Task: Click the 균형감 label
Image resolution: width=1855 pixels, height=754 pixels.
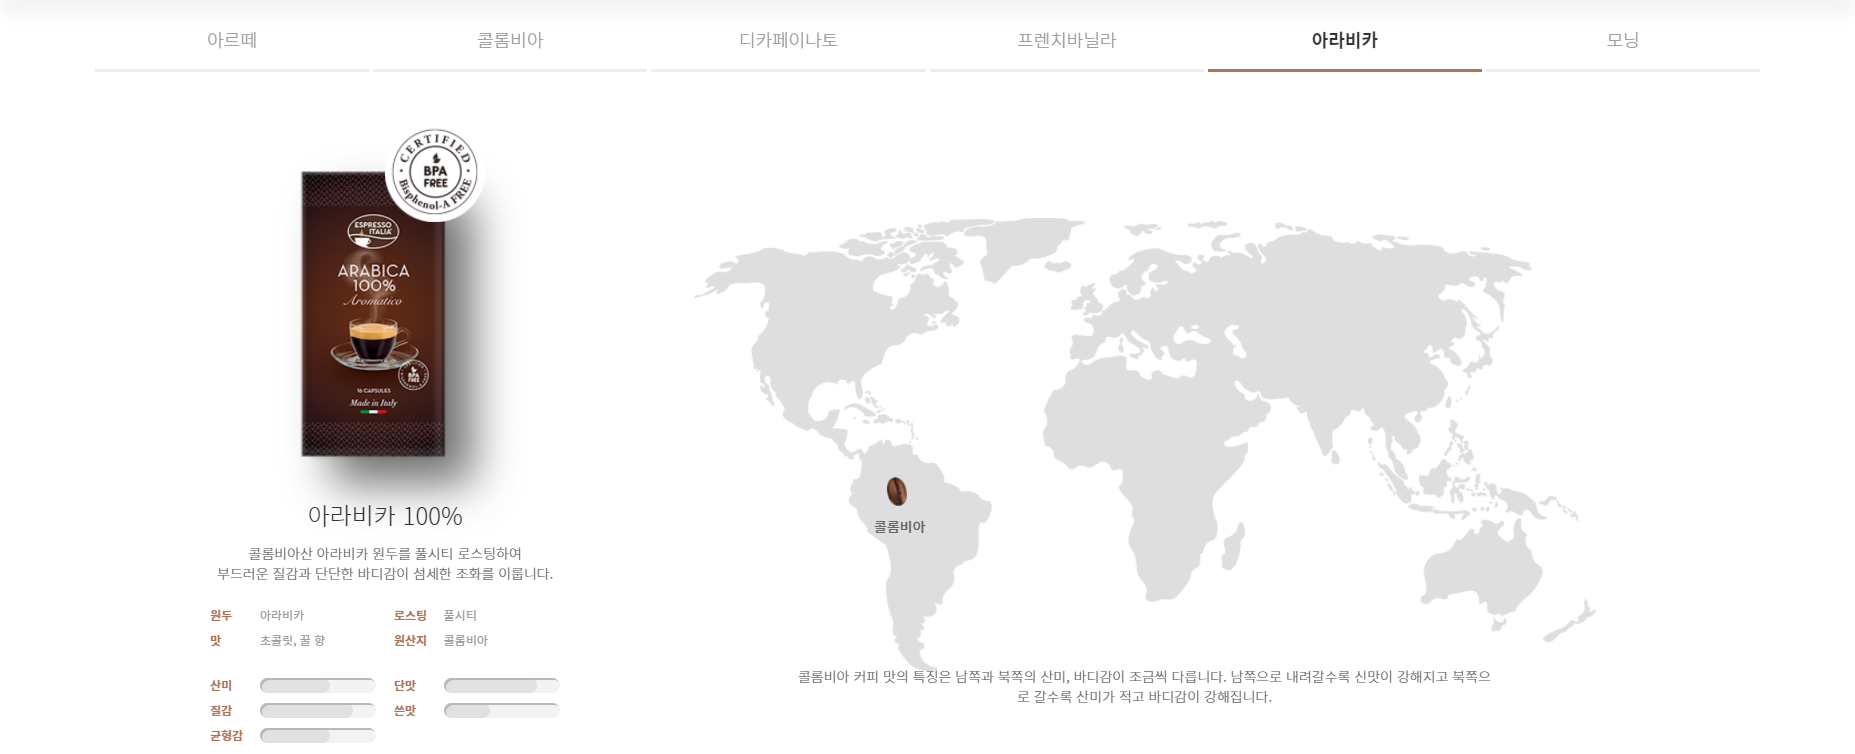Action: click(226, 735)
